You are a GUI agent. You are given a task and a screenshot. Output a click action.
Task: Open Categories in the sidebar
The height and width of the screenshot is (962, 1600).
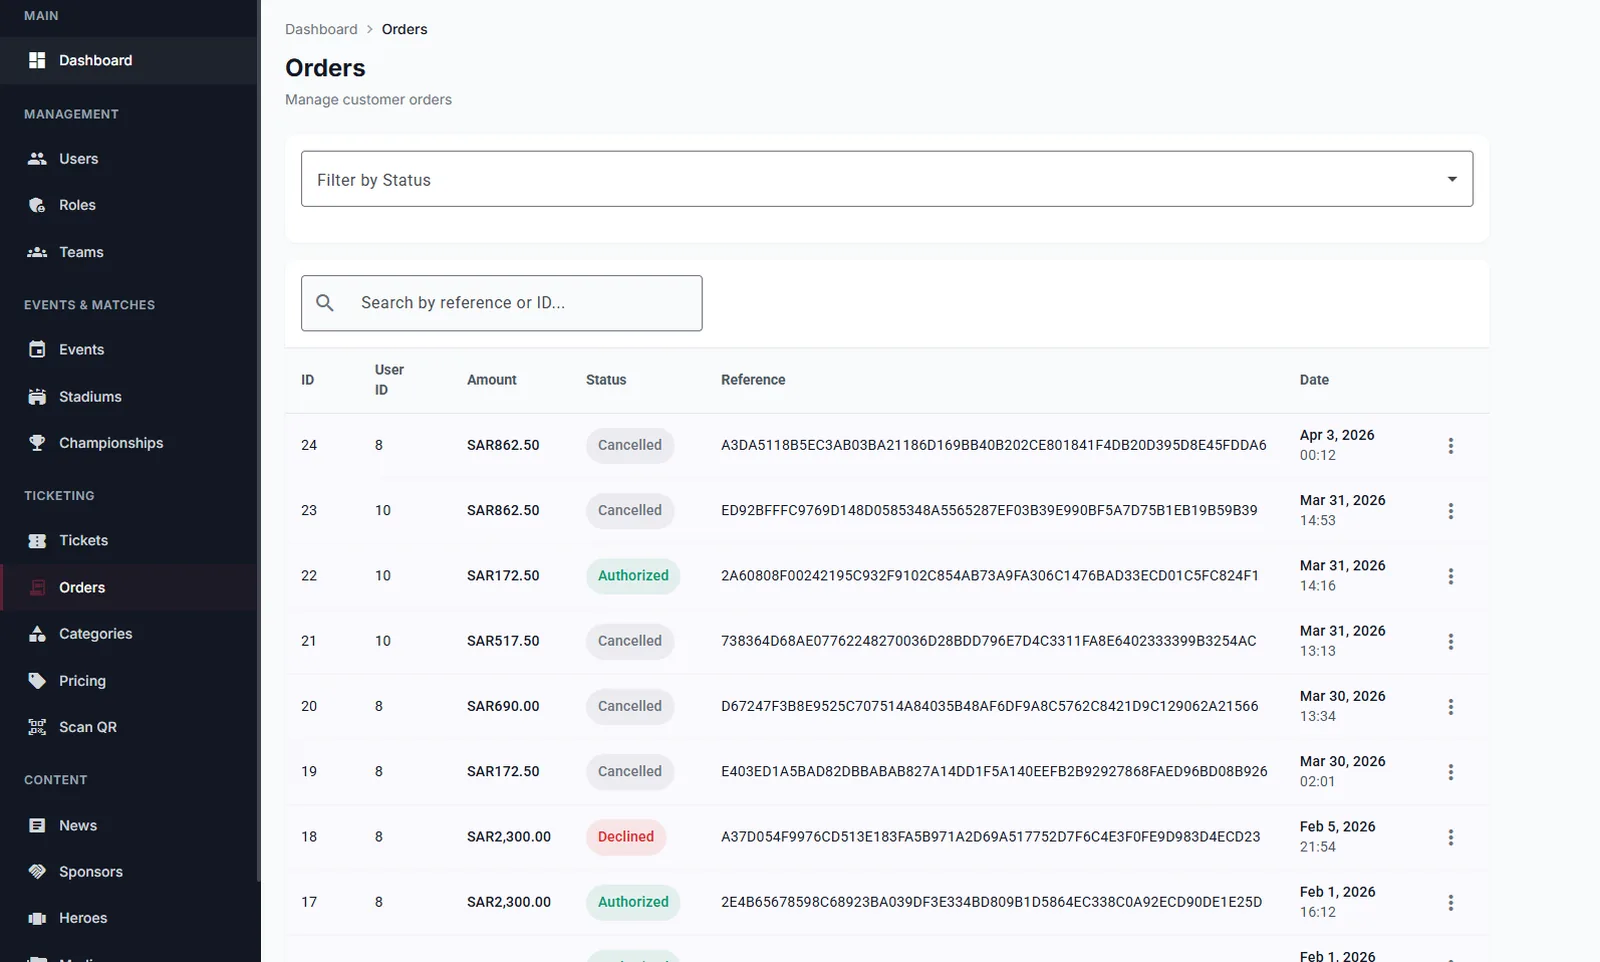click(130, 633)
